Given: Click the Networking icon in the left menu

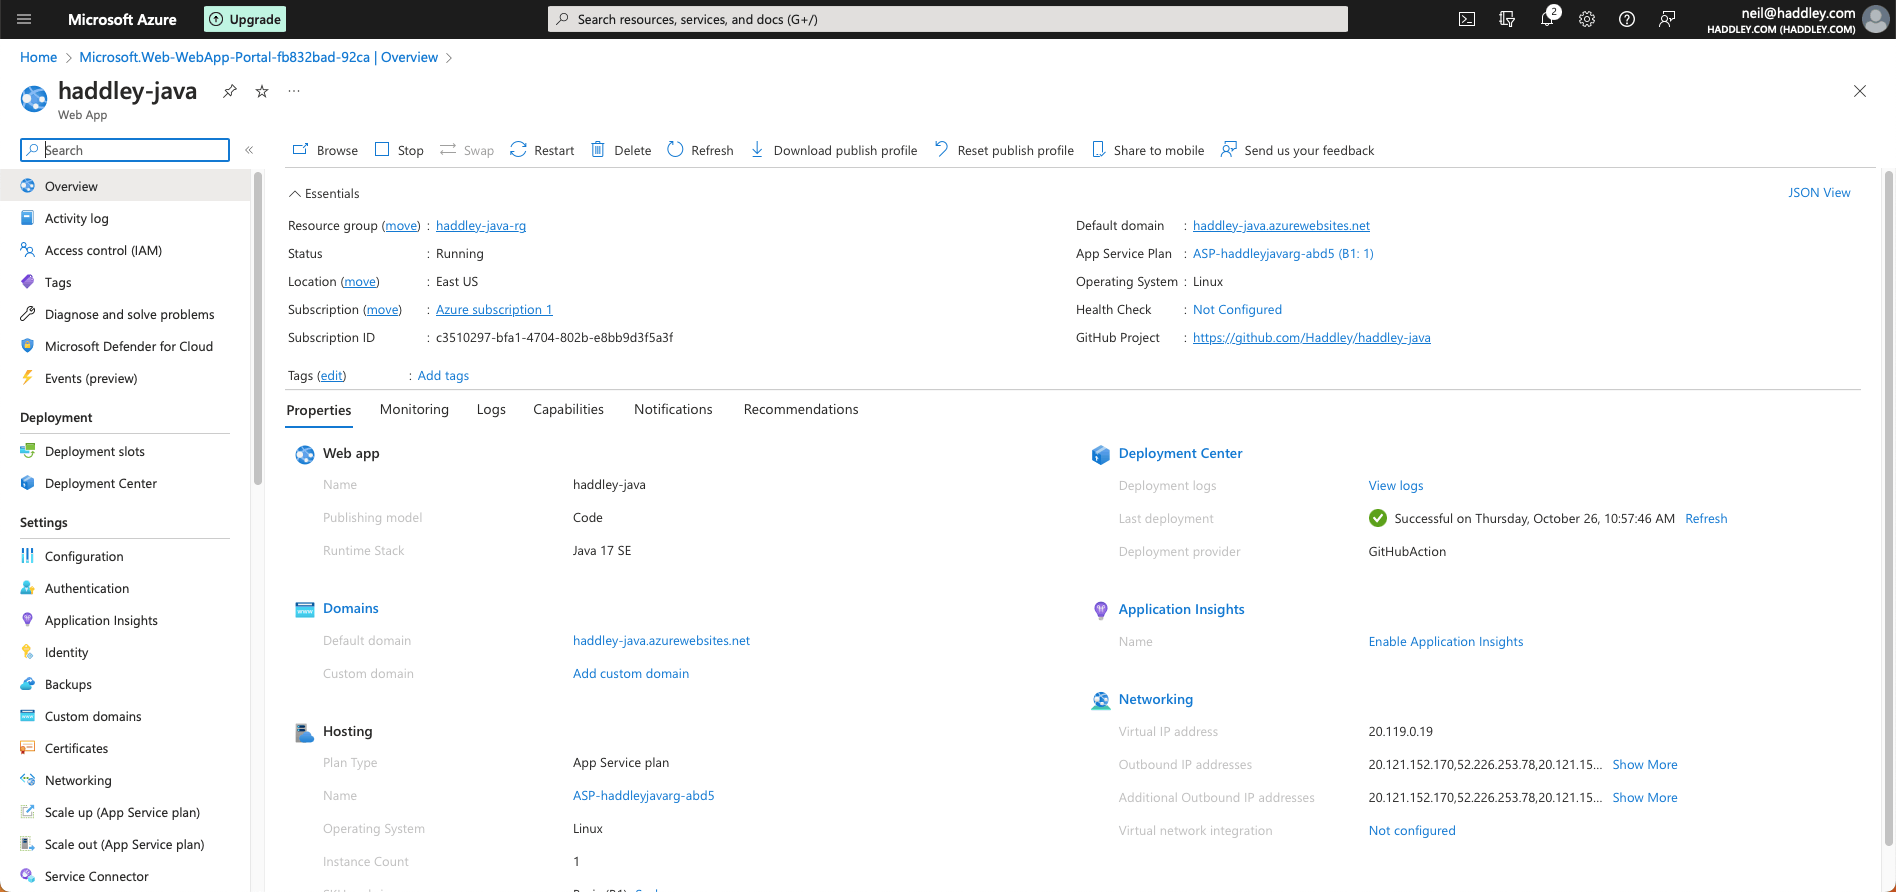Looking at the screenshot, I should (x=28, y=780).
